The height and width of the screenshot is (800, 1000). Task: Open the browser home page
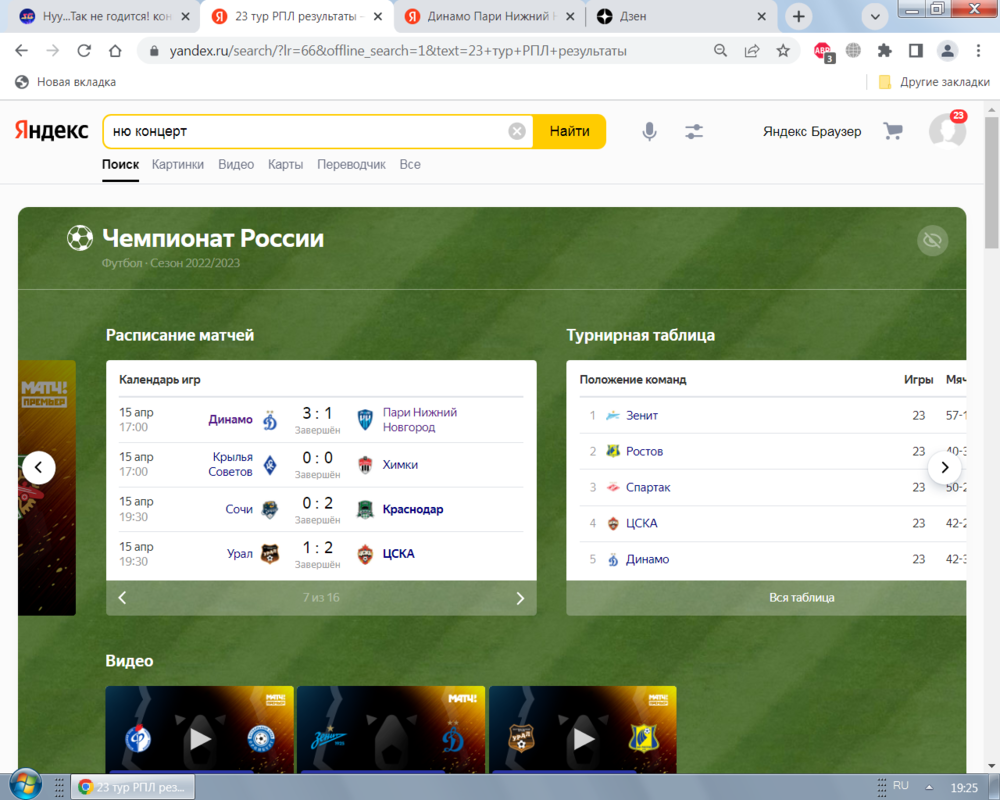tap(115, 51)
